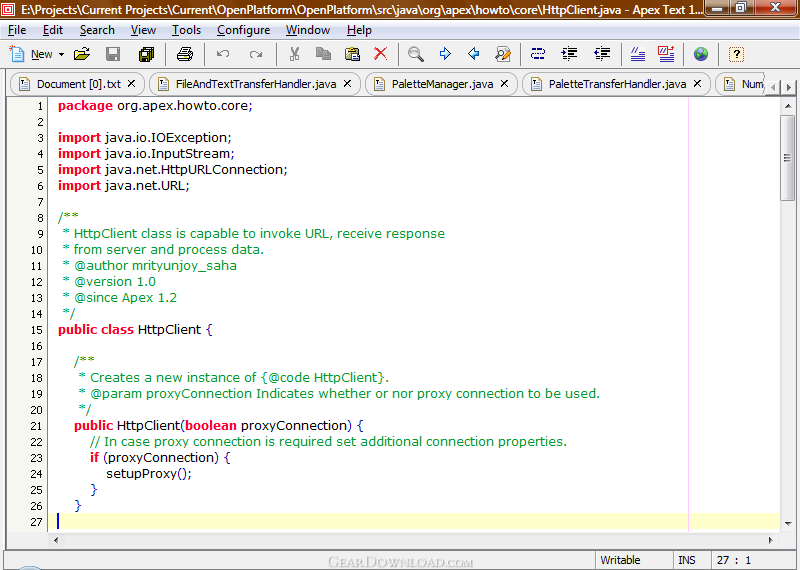Find previous using the left arrow icon
The image size is (800, 570).
(473, 54)
